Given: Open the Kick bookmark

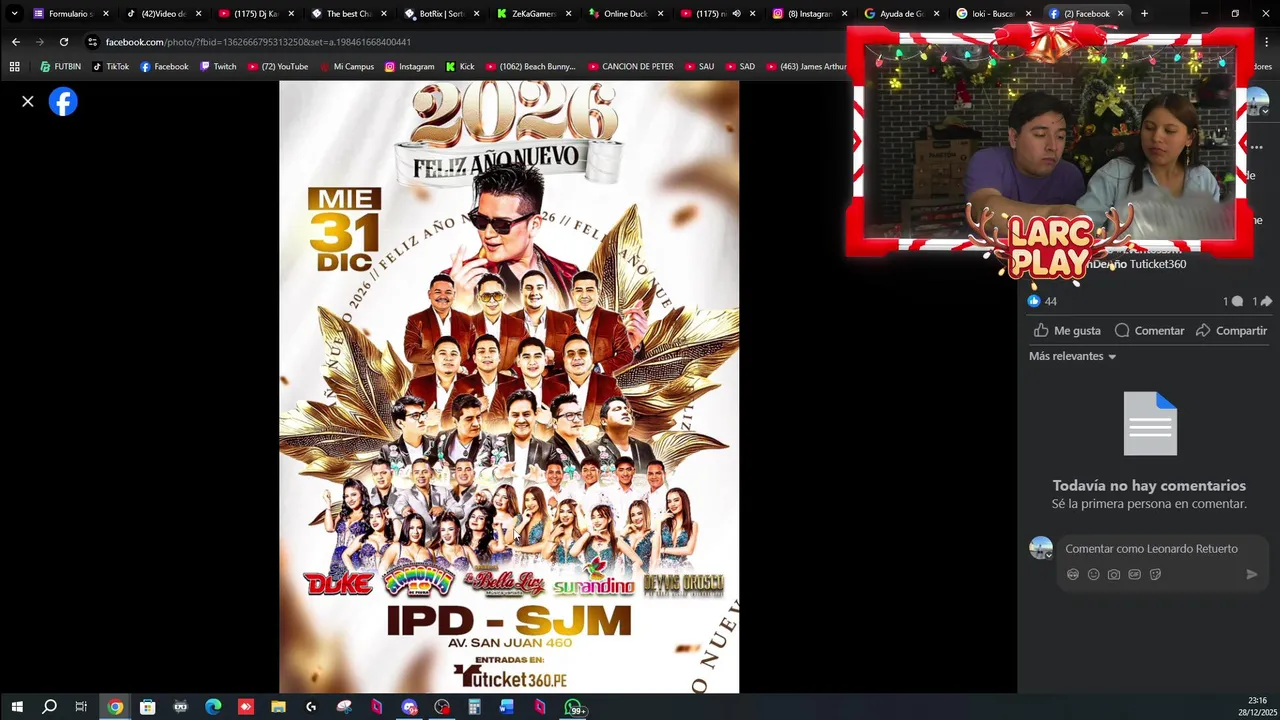Looking at the screenshot, I should tap(459, 67).
